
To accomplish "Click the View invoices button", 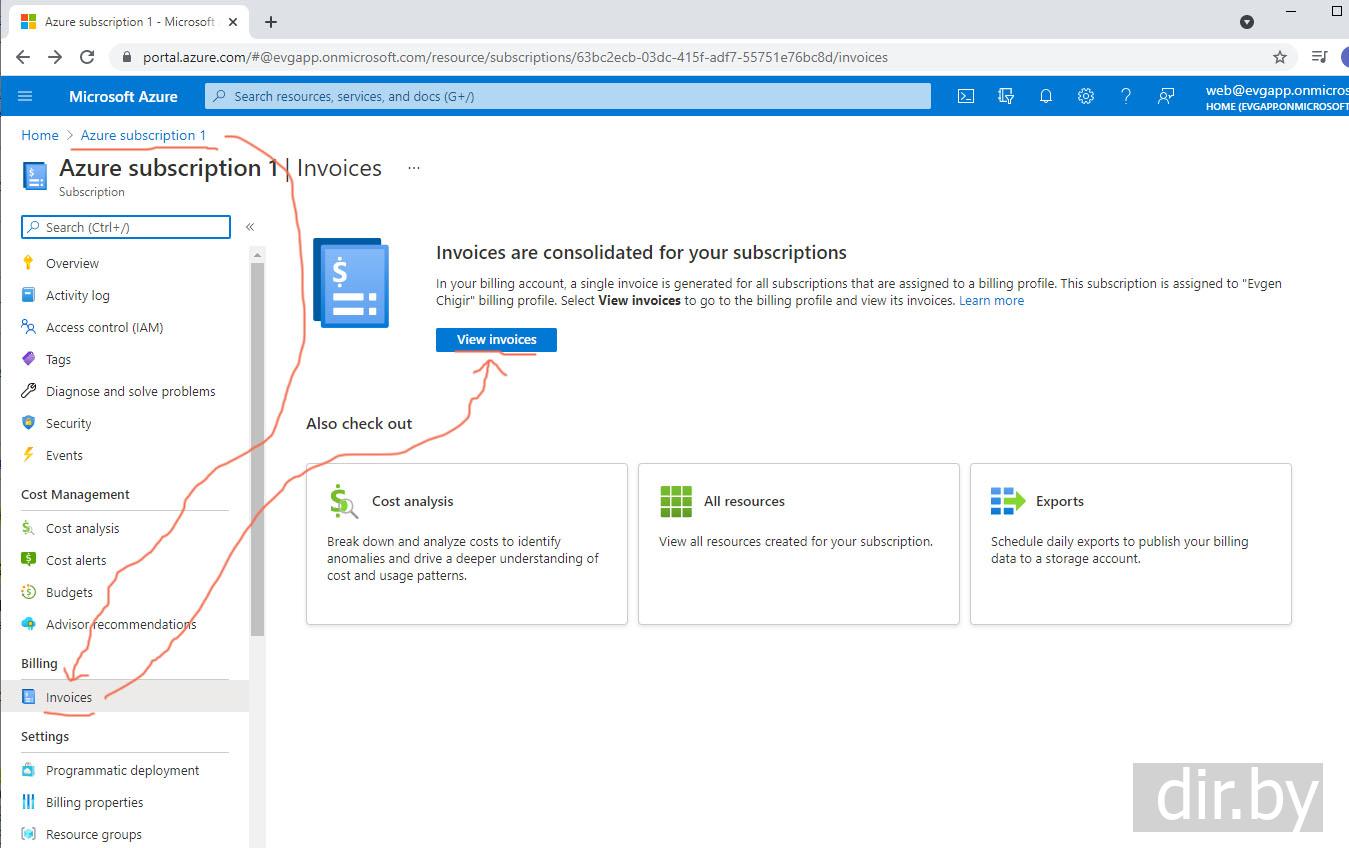I will tap(496, 340).
